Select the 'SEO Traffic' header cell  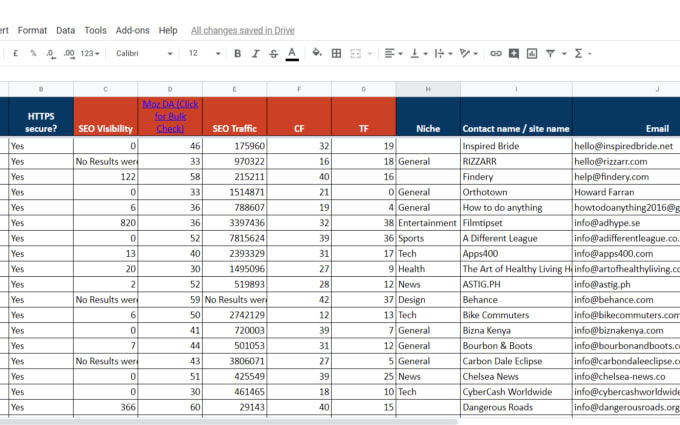tap(235, 116)
